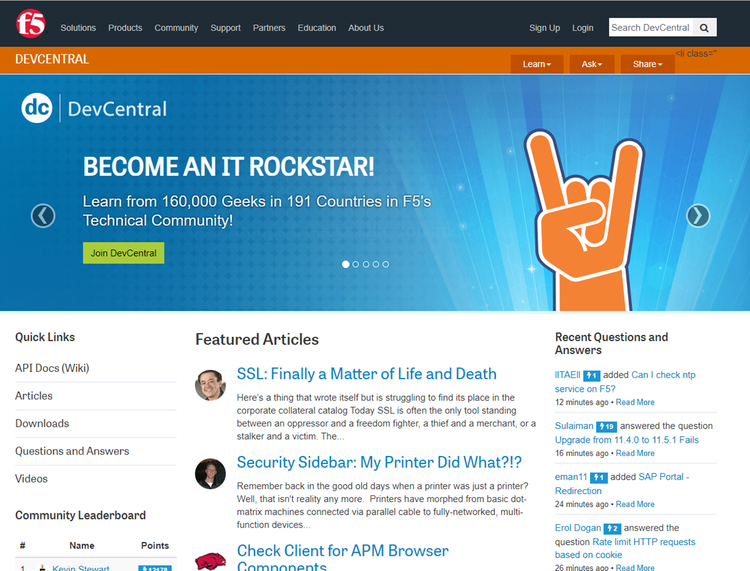This screenshot has height=571, width=750.
Task: Open the Education menu
Action: [317, 28]
